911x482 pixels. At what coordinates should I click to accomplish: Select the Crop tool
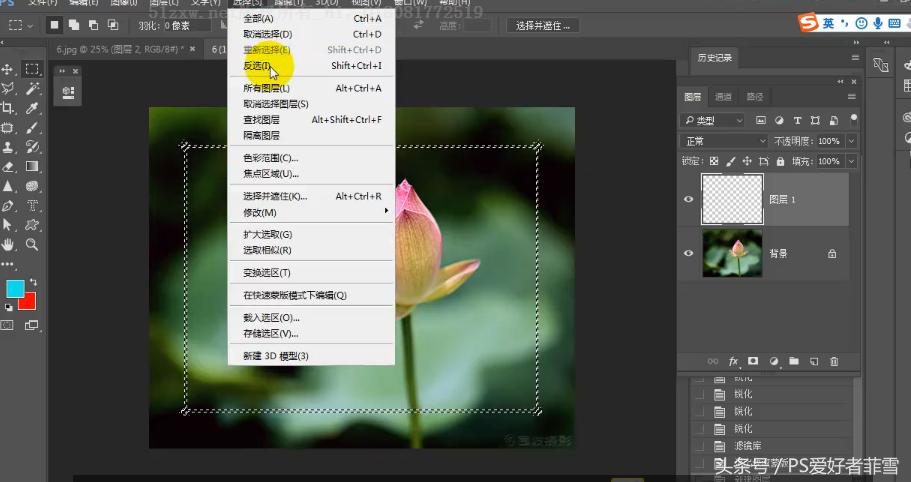pos(8,107)
